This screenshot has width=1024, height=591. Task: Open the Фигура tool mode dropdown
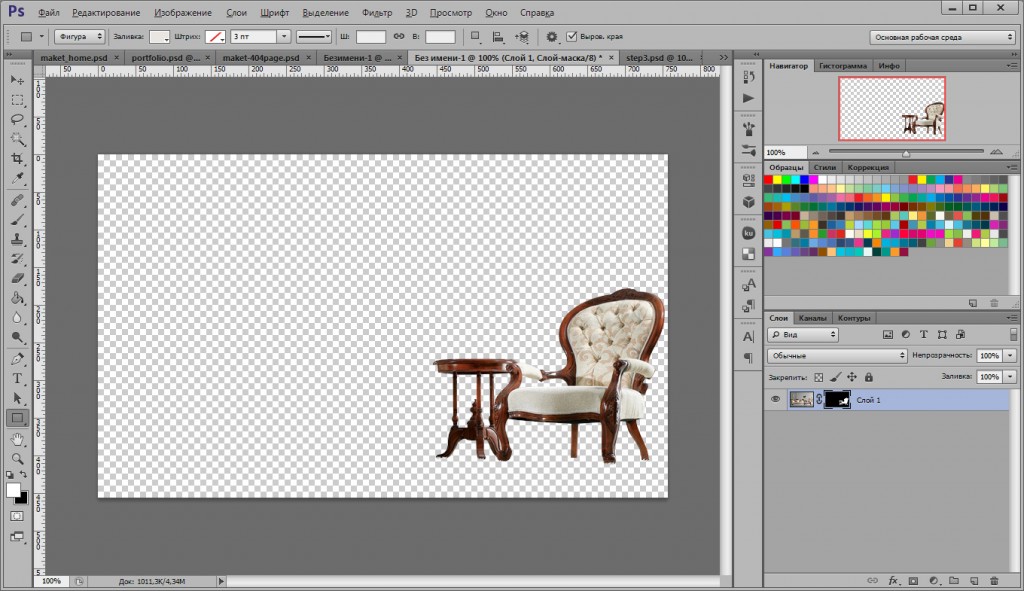point(80,37)
